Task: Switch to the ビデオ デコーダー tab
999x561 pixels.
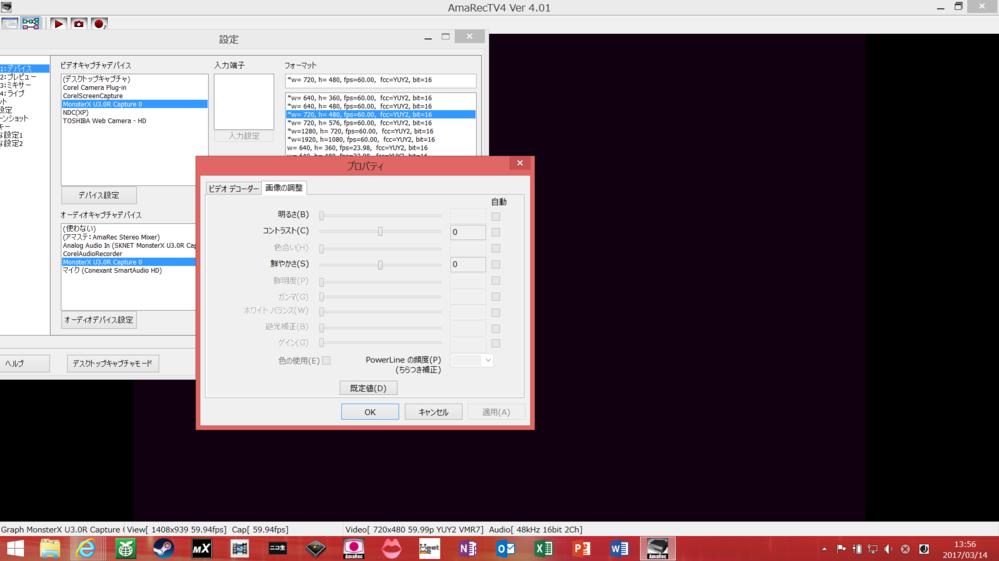Action: point(233,188)
